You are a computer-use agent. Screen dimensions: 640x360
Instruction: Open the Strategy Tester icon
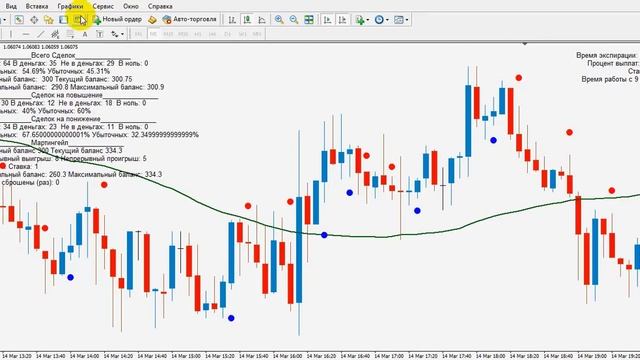click(x=79, y=19)
